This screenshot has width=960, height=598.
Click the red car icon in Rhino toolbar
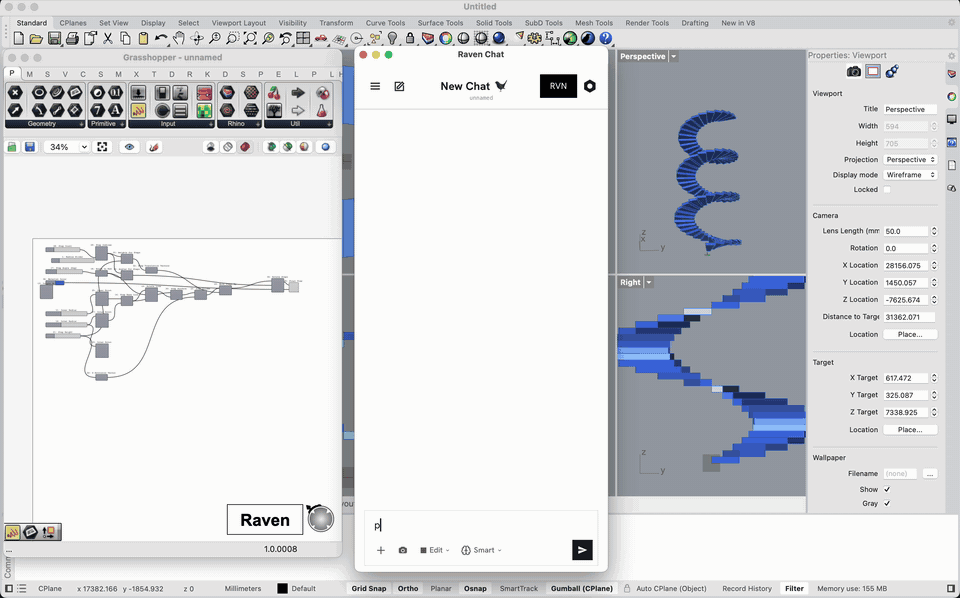(321, 39)
